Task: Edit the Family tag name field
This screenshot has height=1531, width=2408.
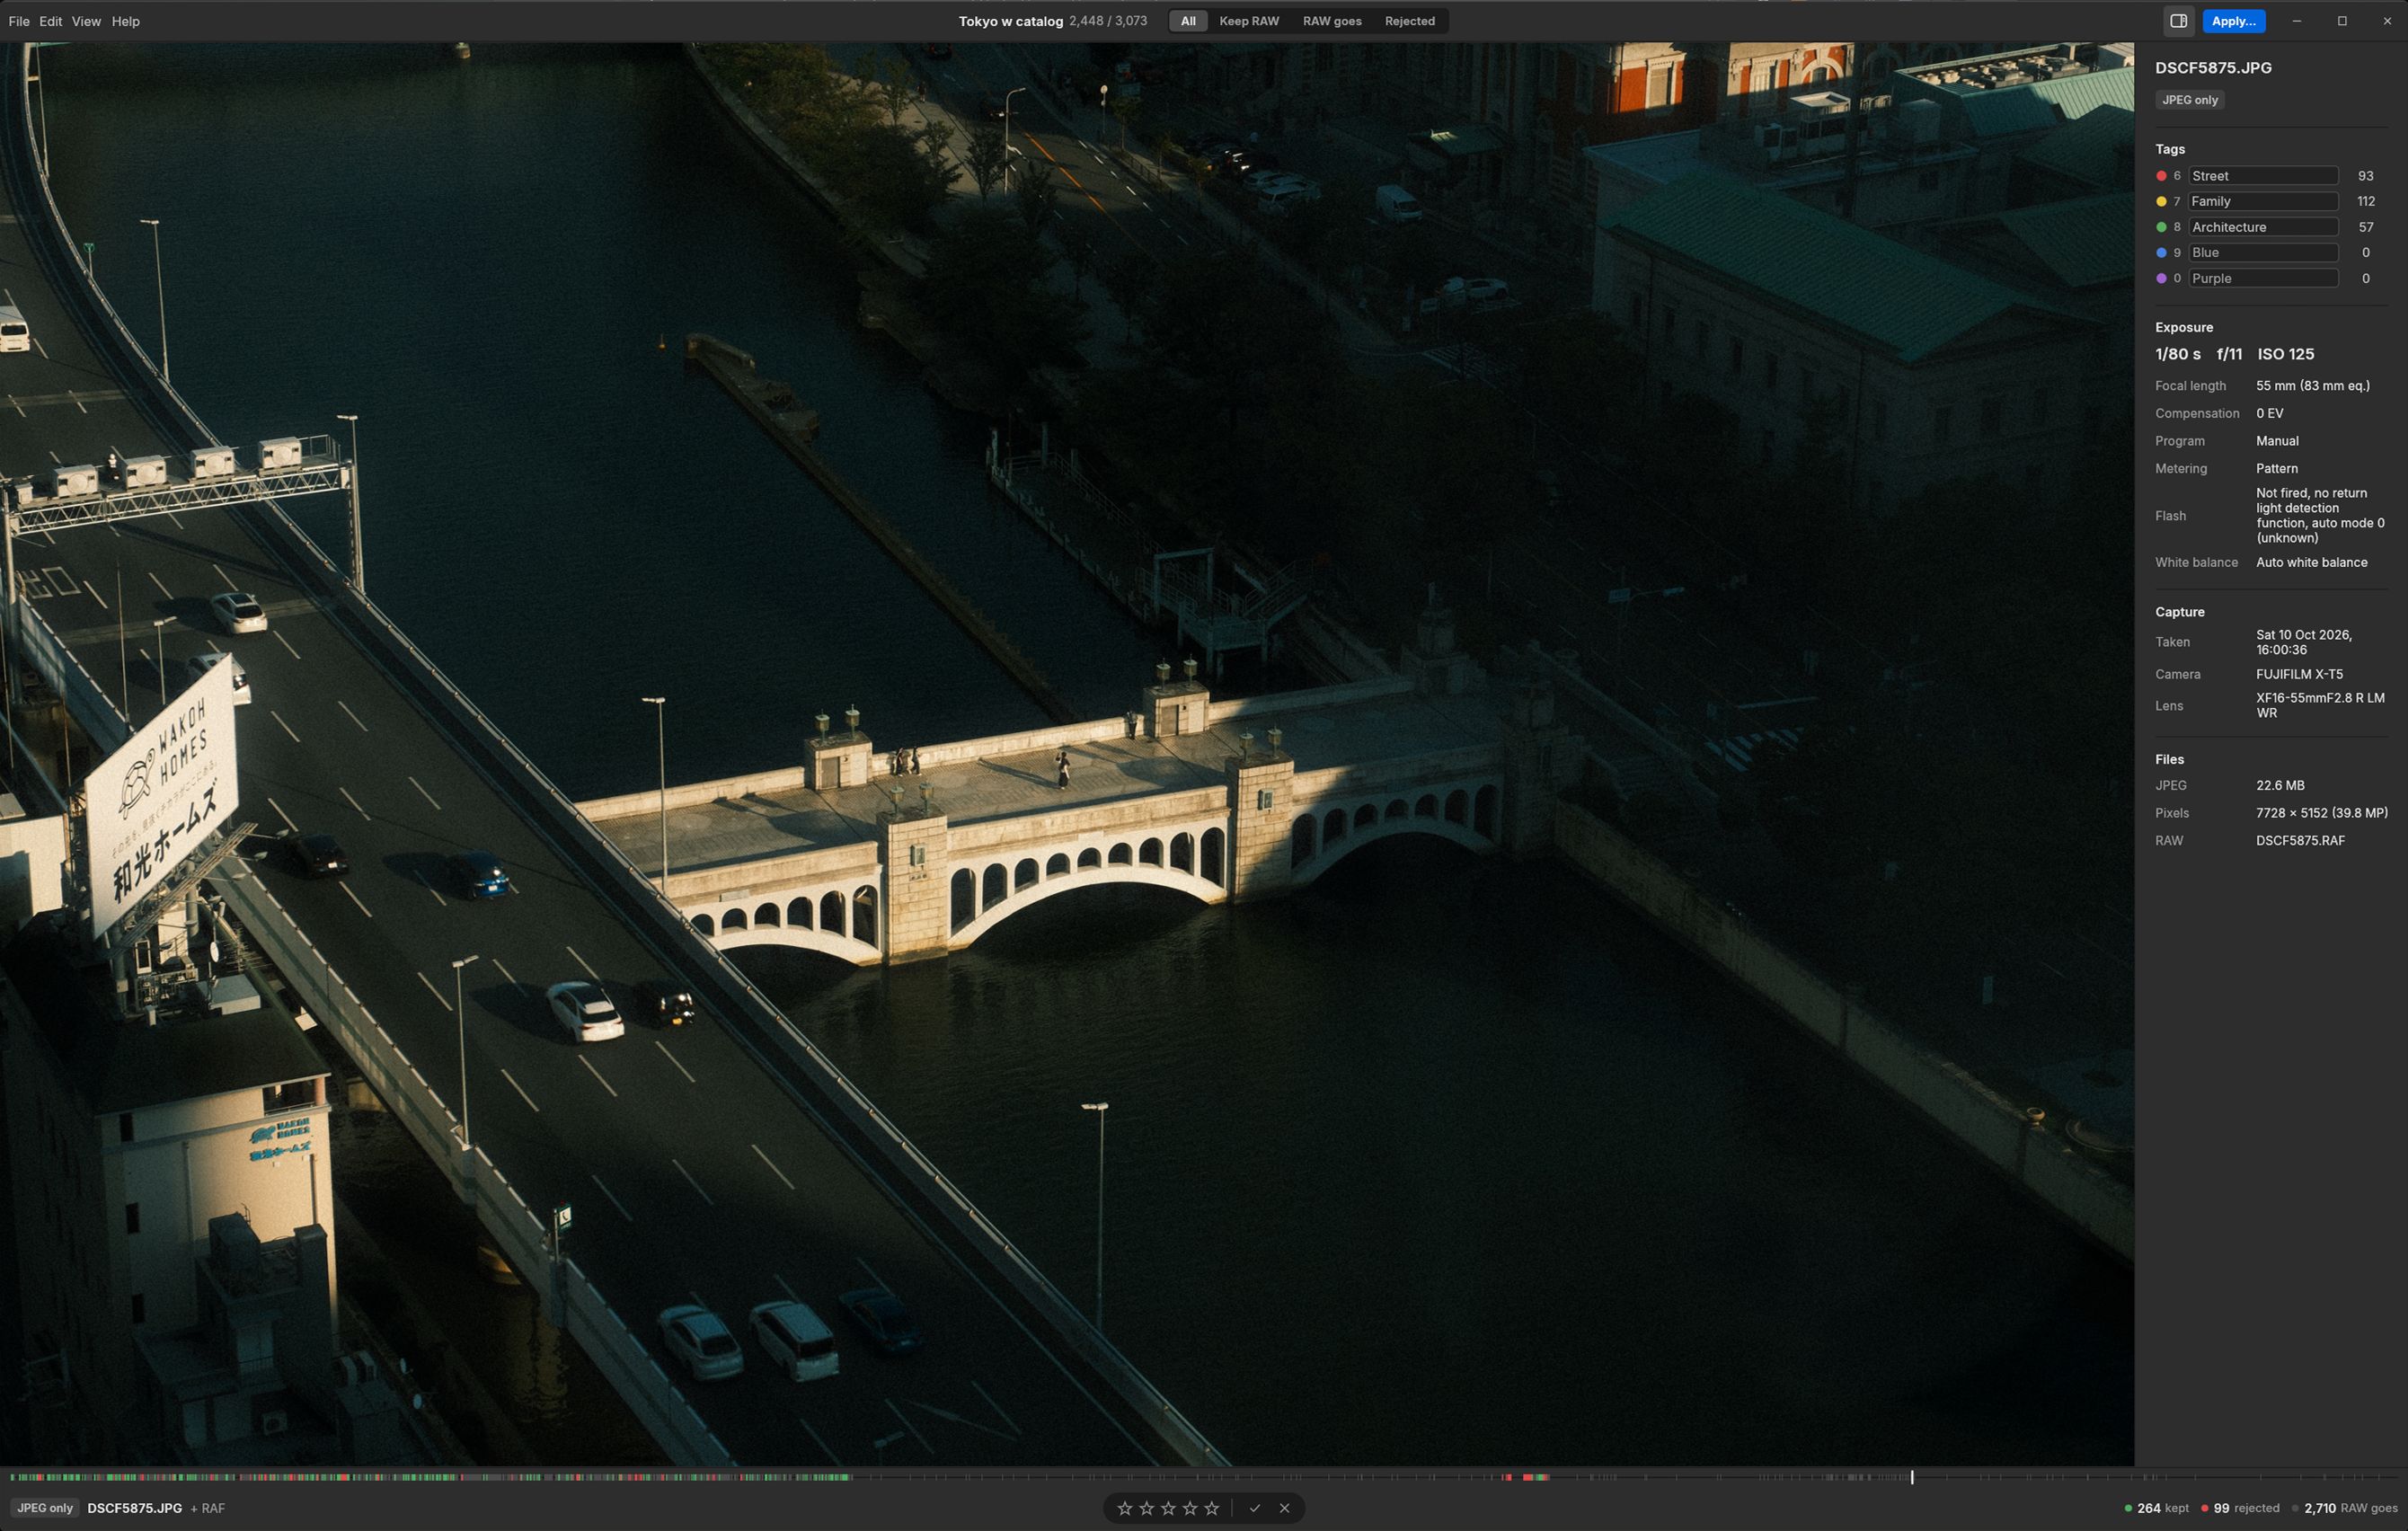Action: point(2263,202)
